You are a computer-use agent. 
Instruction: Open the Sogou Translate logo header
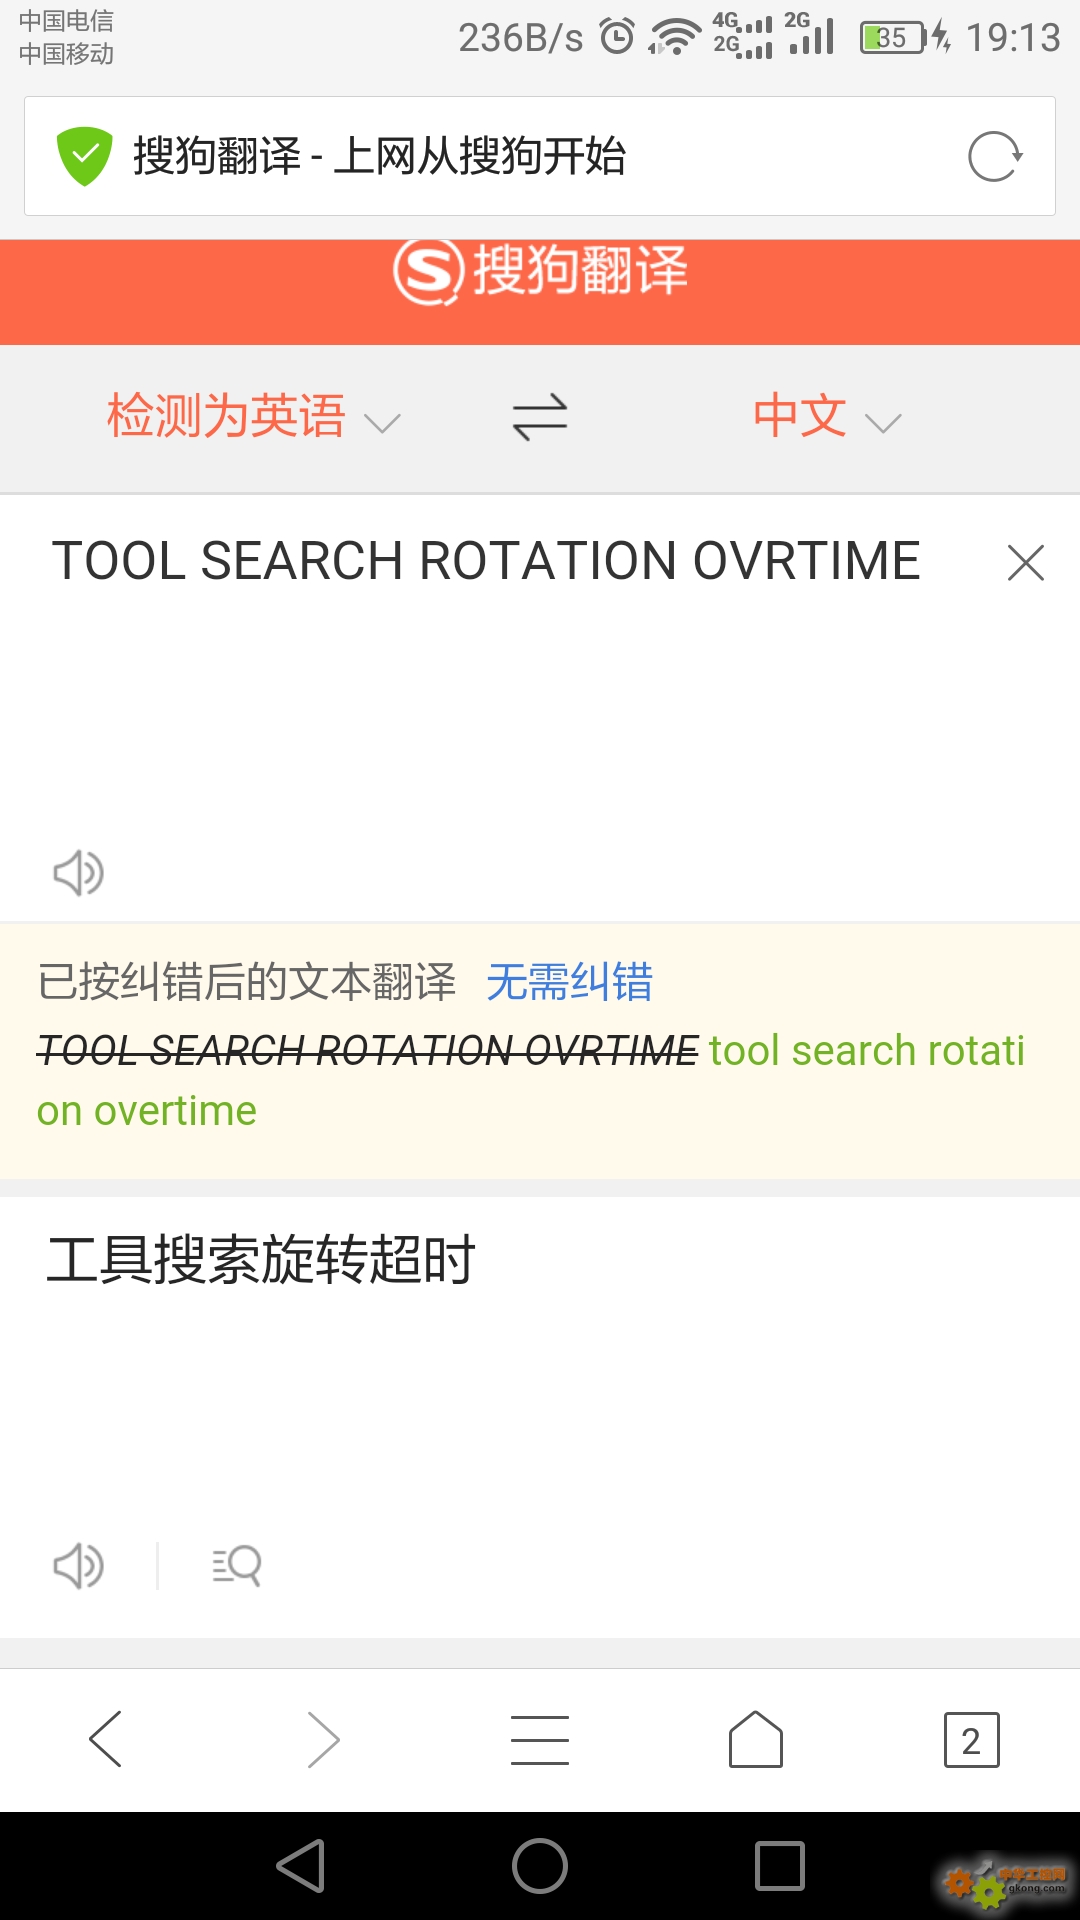point(540,271)
